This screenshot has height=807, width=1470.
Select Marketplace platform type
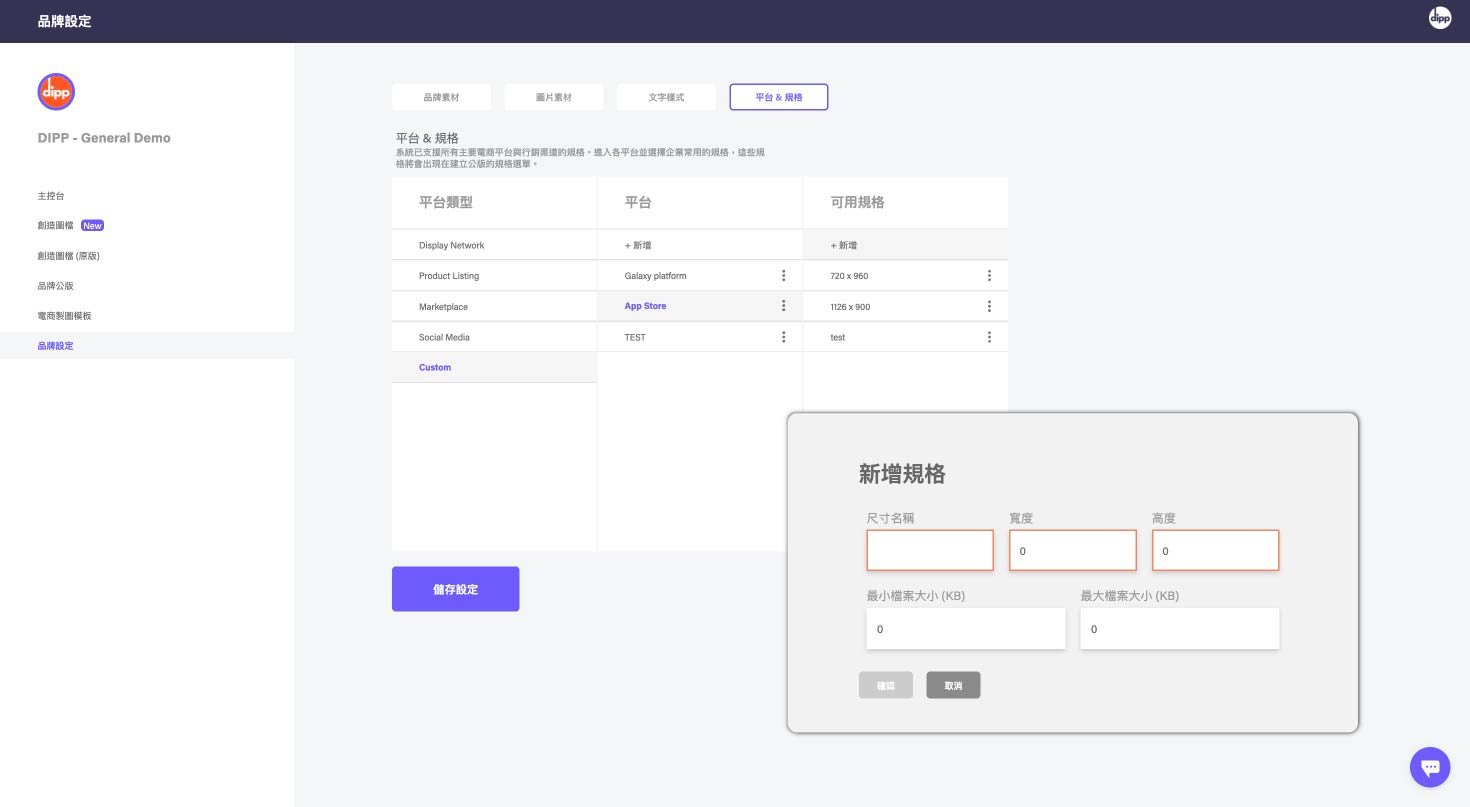(x=494, y=307)
